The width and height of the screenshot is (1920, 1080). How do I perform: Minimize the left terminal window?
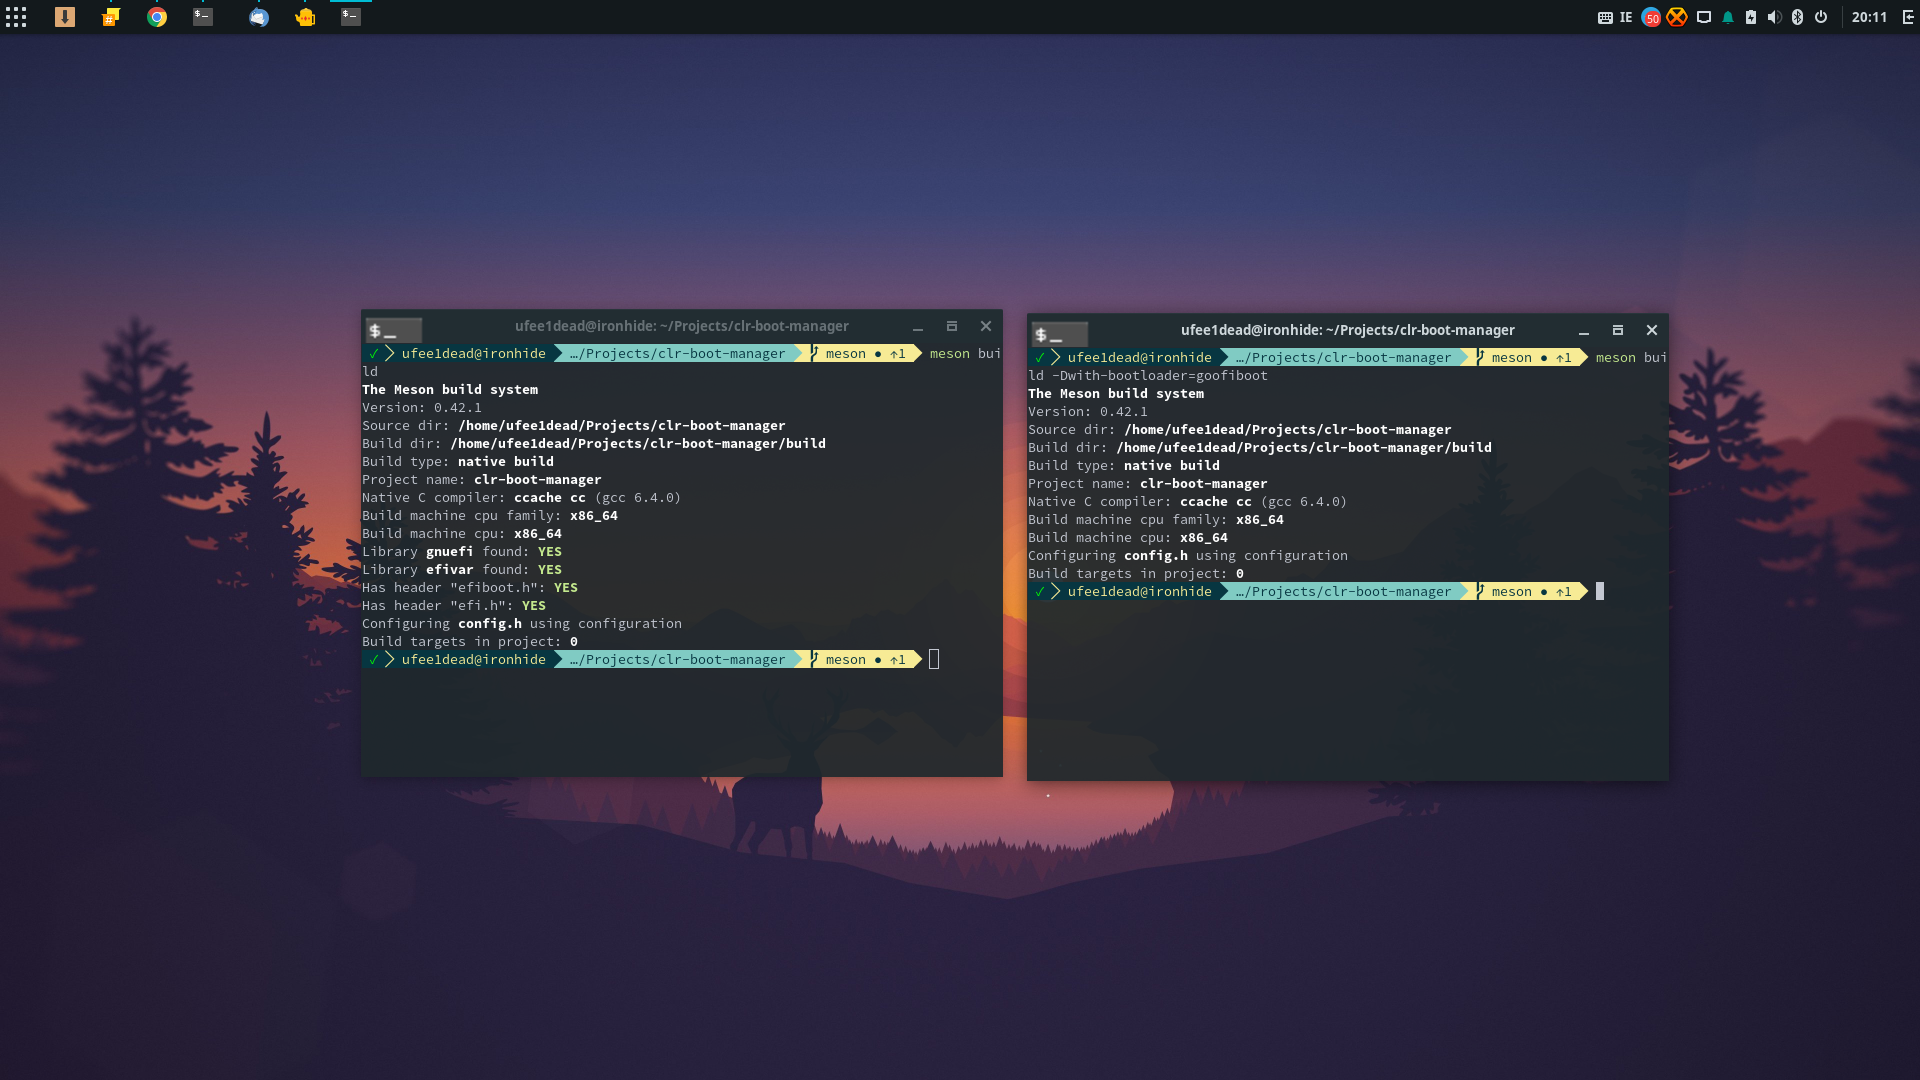click(918, 327)
